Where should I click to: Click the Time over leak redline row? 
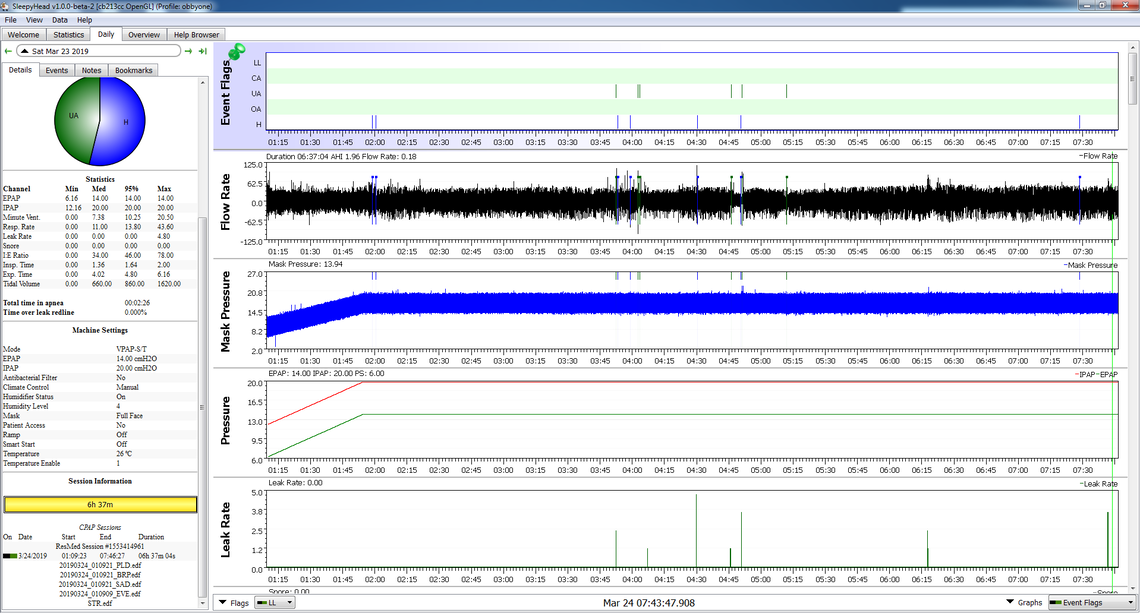click(100, 312)
